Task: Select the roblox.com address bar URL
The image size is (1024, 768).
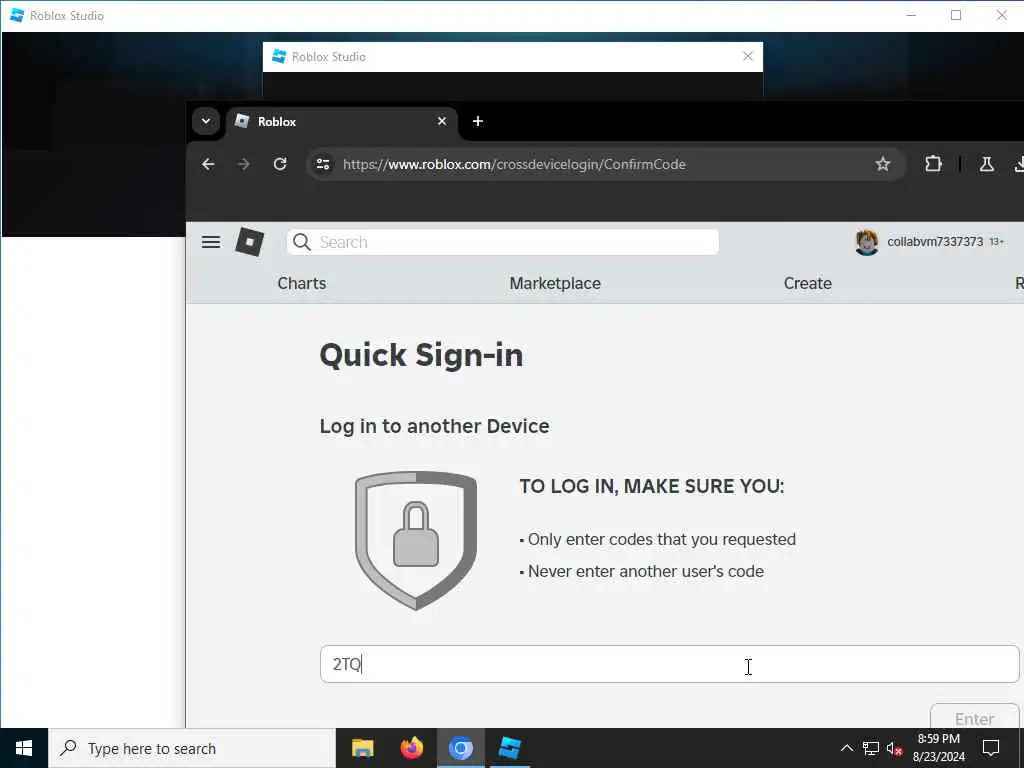Action: 514,165
